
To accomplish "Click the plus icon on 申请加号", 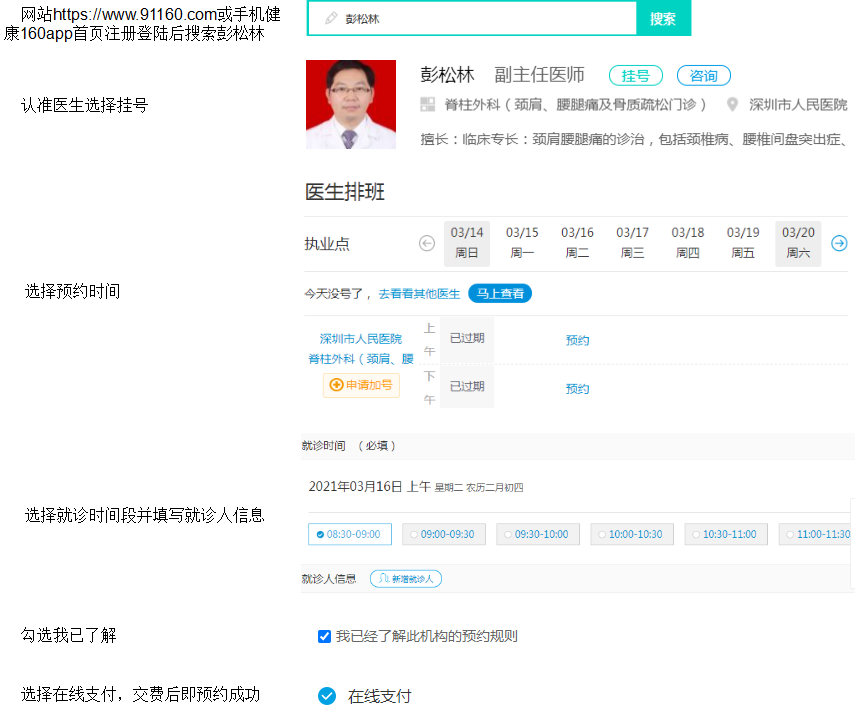I will (336, 385).
